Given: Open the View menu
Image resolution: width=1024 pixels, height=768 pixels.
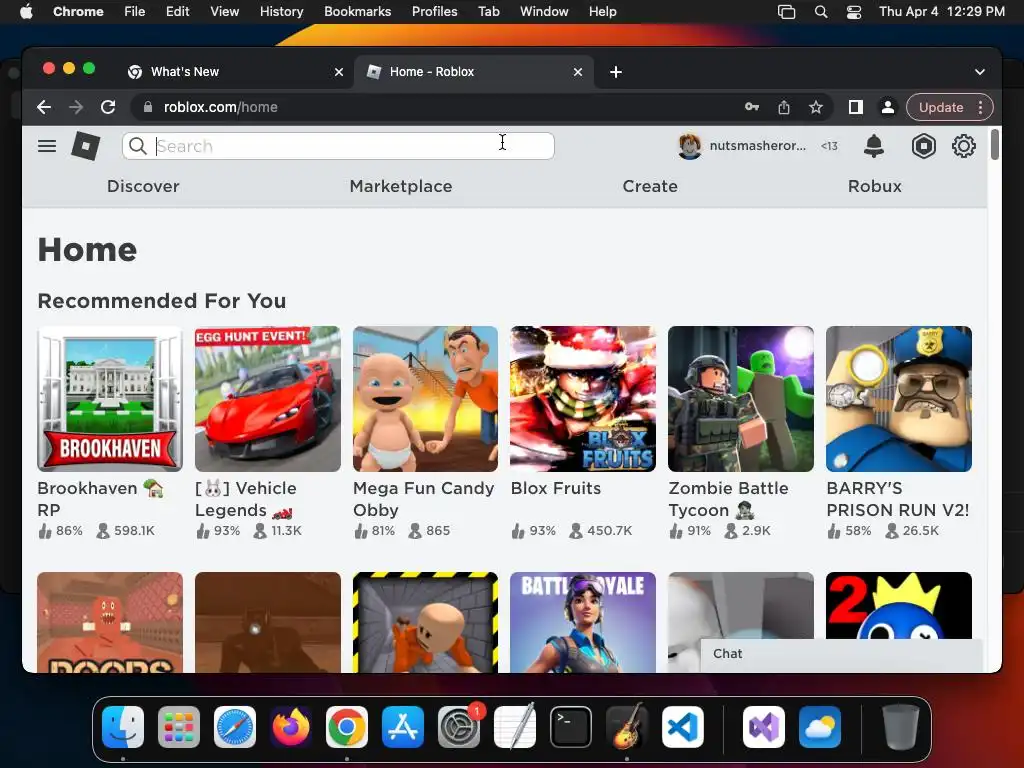Looking at the screenshot, I should 224,12.
